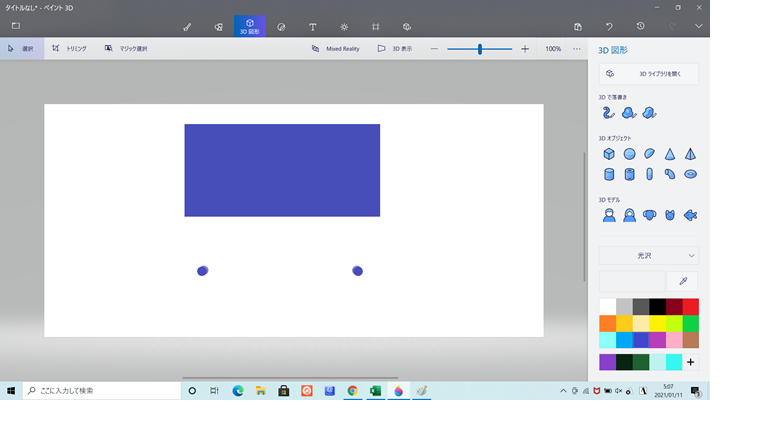Select the 3D shapes tab
The height and width of the screenshot is (428, 760).
pos(250,26)
